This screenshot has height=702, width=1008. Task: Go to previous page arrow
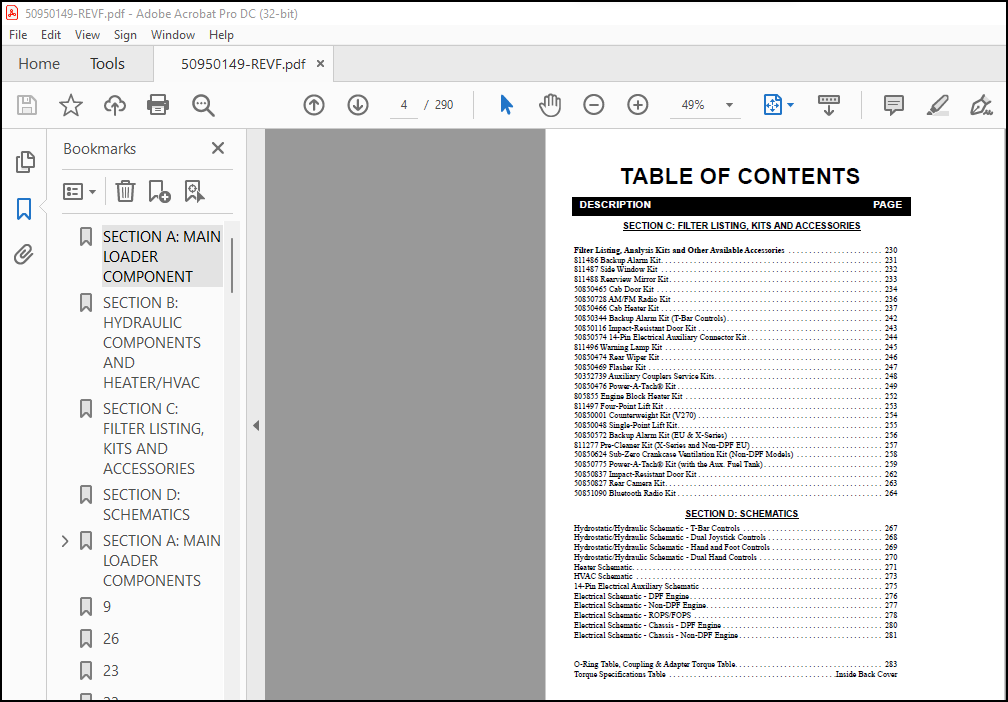(314, 105)
